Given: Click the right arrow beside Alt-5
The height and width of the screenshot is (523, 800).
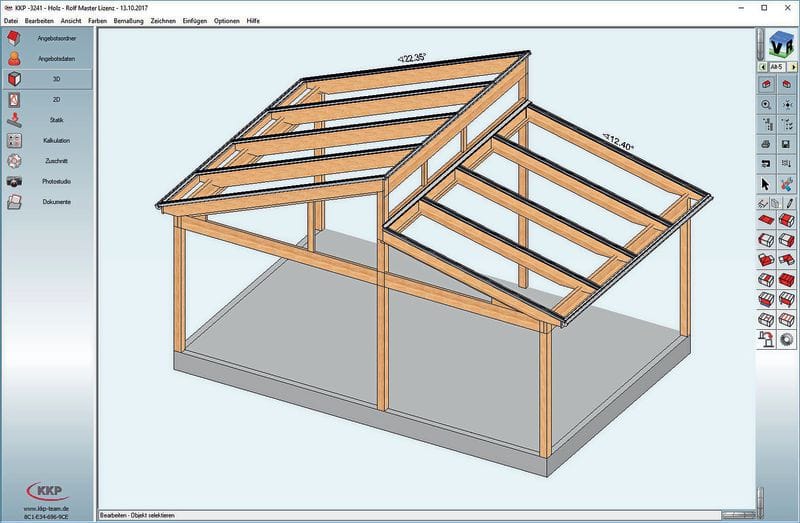Looking at the screenshot, I should (x=794, y=67).
